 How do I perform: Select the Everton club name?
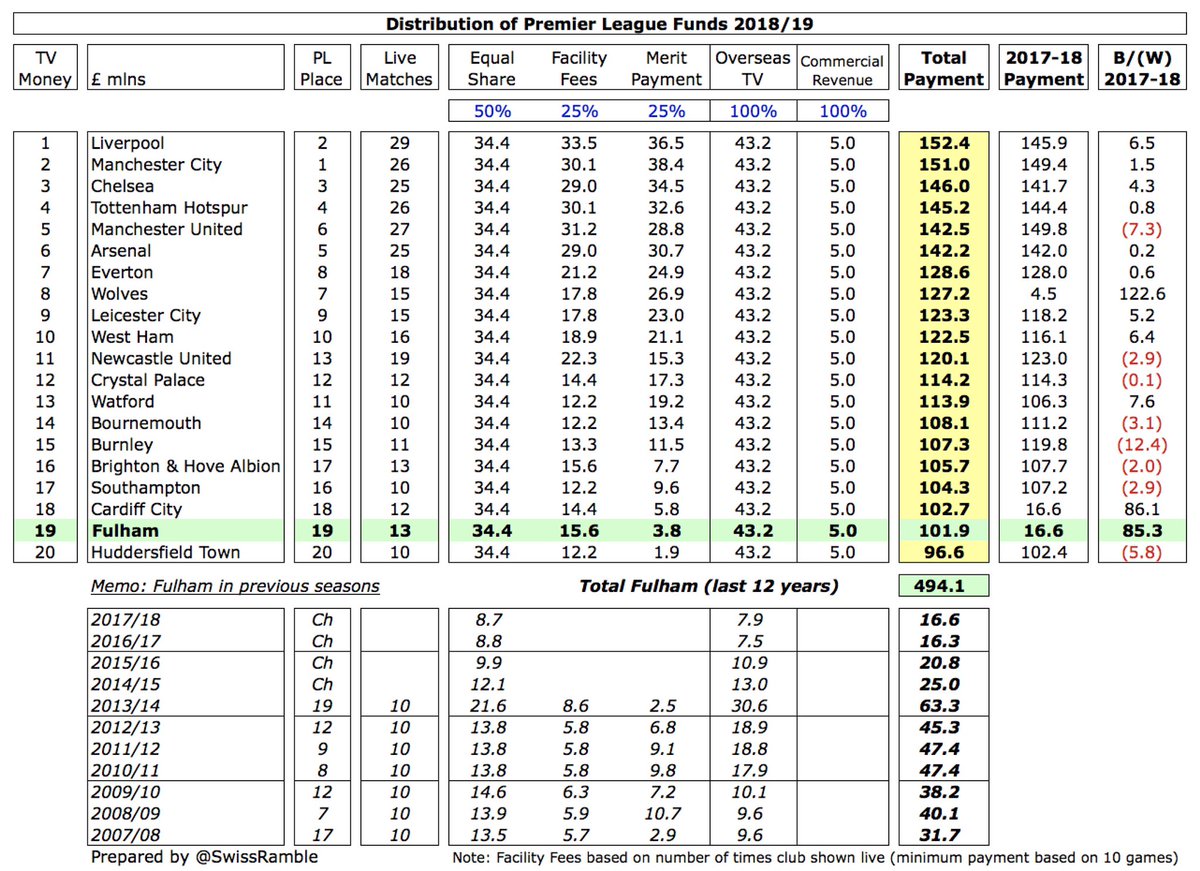click(x=121, y=272)
